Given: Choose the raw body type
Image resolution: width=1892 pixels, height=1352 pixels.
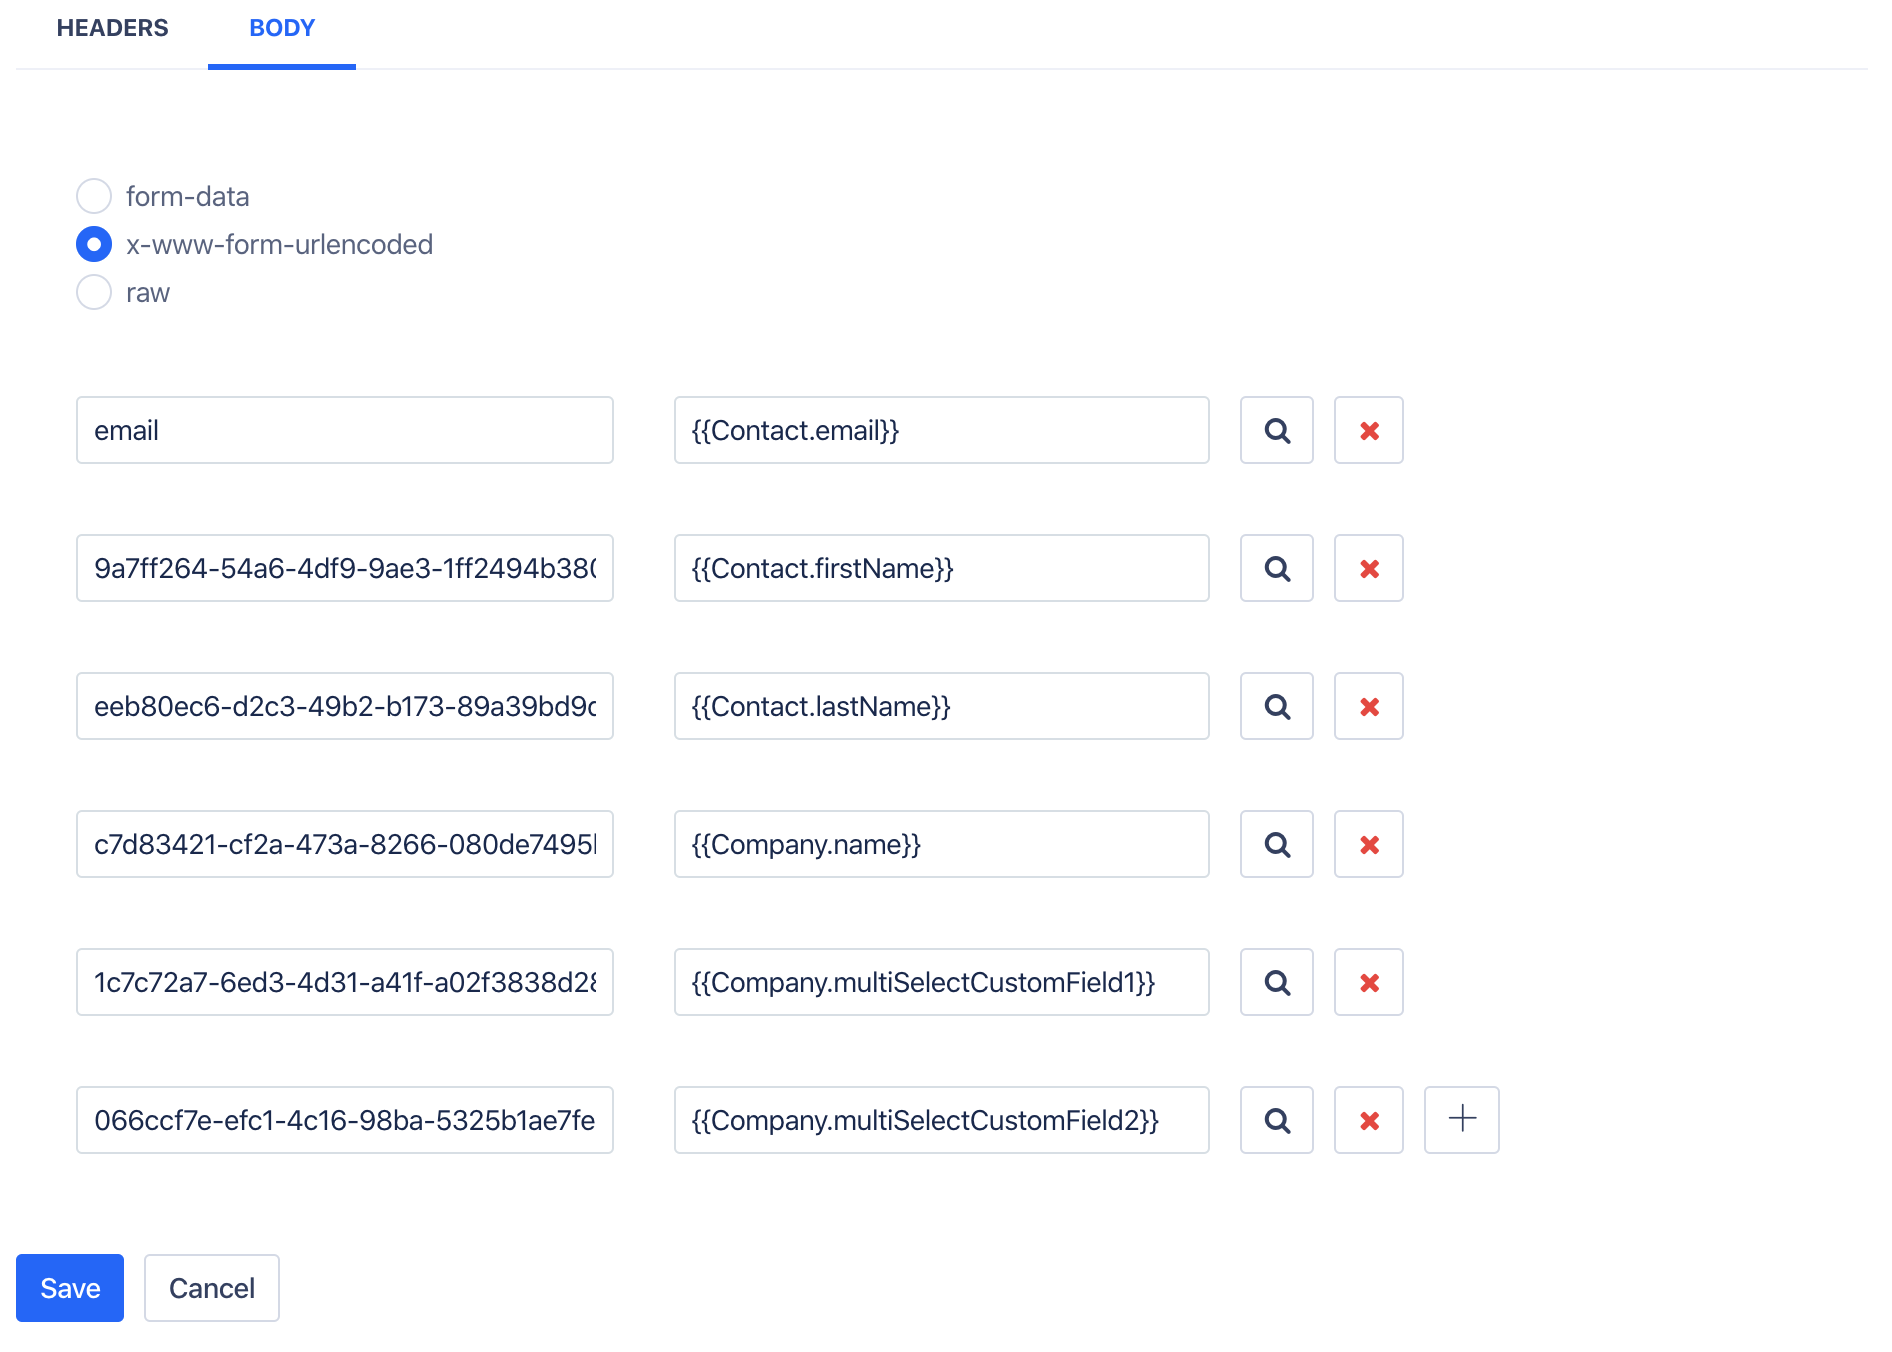Looking at the screenshot, I should [x=94, y=292].
